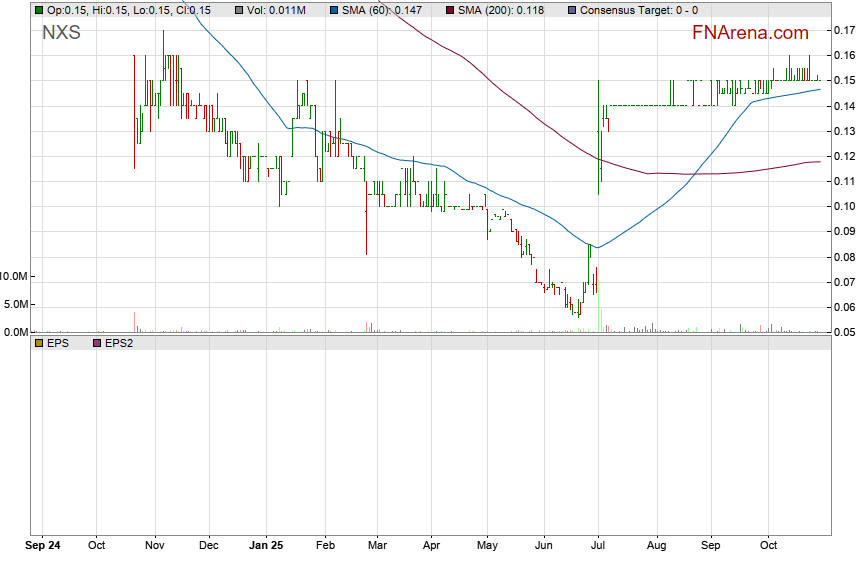This screenshot has height=566, width=859.
Task: Click the Jul month label on time axis
Action: pos(598,546)
